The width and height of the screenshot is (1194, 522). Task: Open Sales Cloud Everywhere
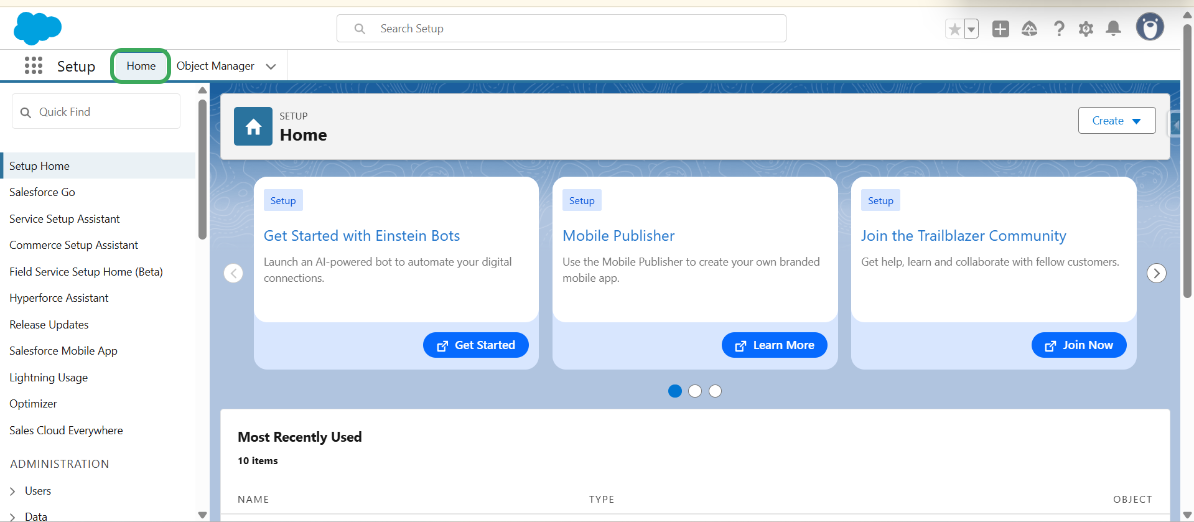tap(66, 431)
